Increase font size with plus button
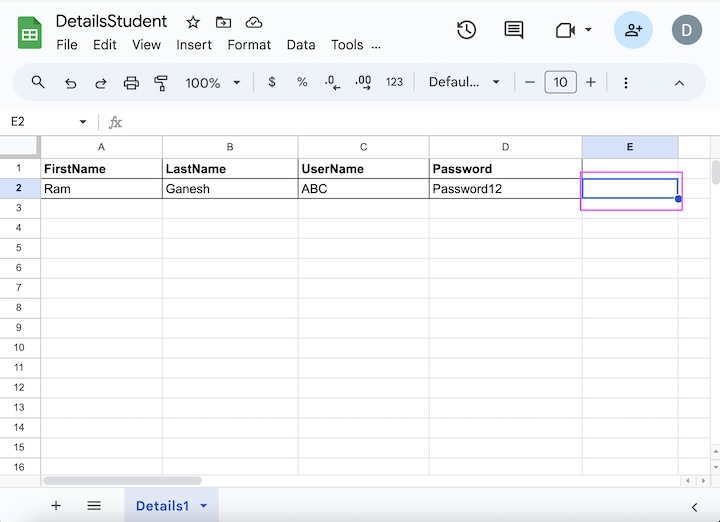The image size is (720, 522). coord(591,82)
